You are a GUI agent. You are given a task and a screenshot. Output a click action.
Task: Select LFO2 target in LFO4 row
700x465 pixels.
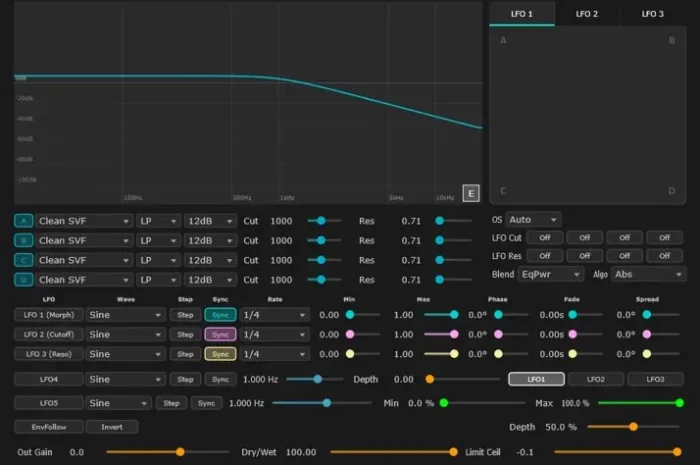pyautogui.click(x=596, y=379)
